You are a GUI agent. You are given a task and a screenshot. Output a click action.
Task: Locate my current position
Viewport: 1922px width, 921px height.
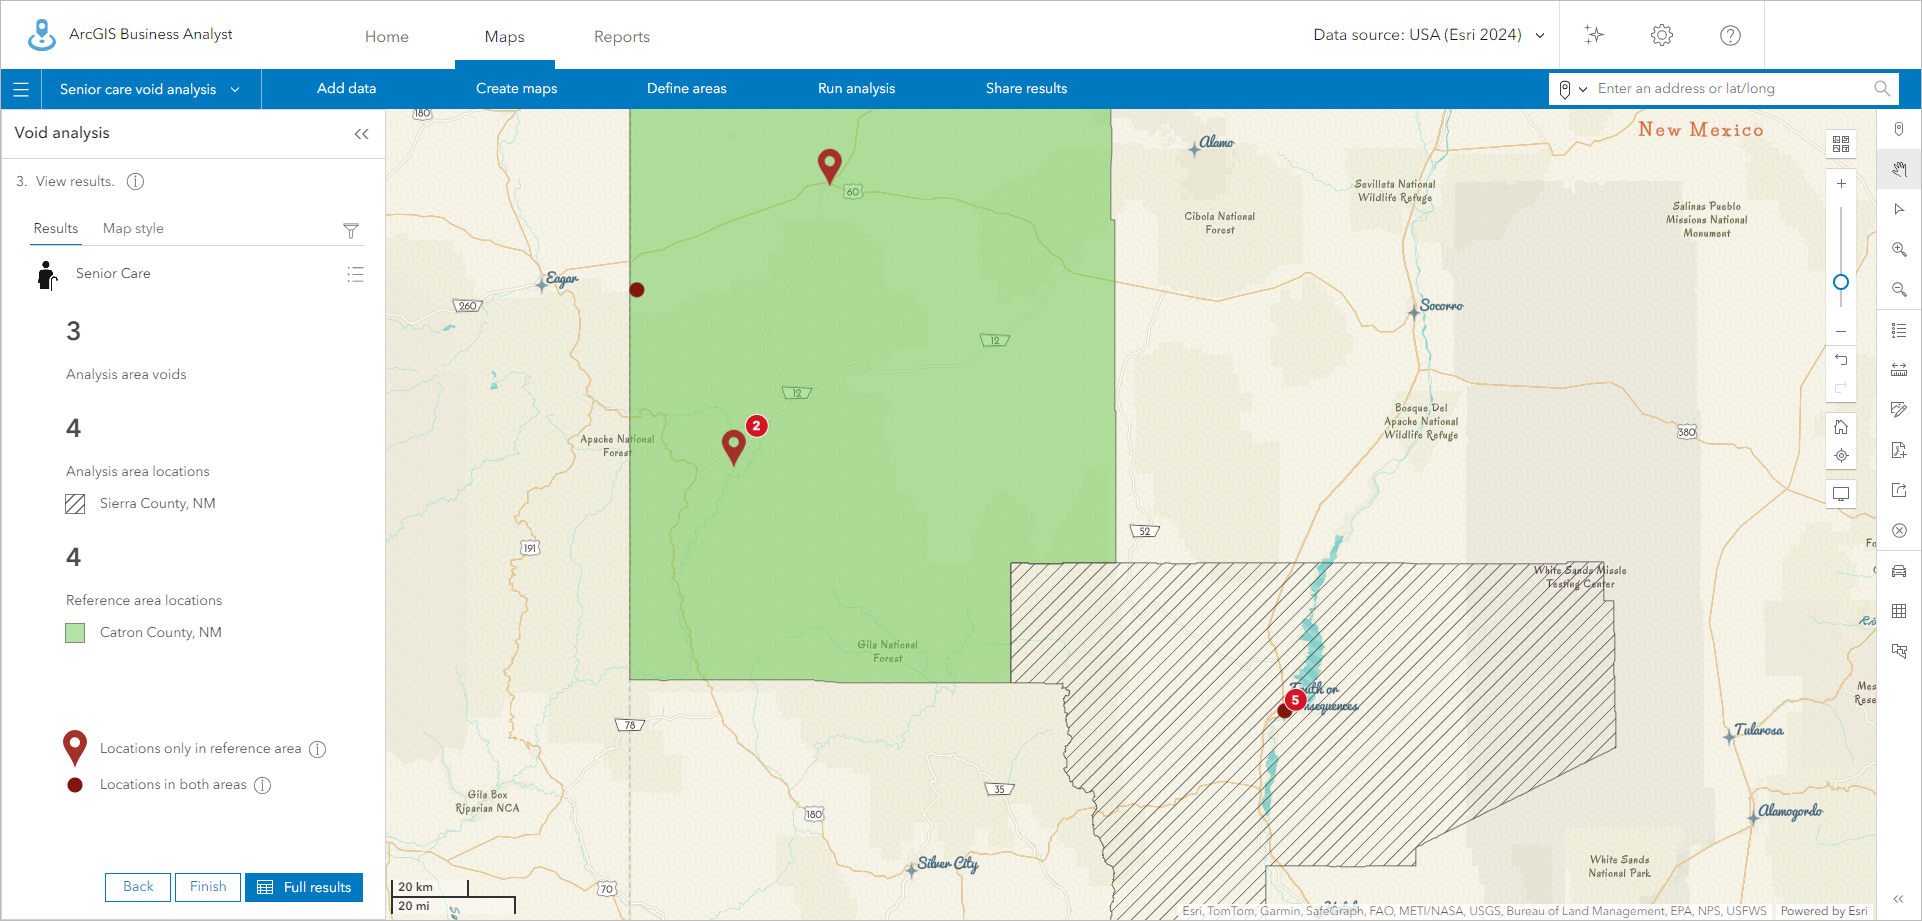coord(1841,456)
